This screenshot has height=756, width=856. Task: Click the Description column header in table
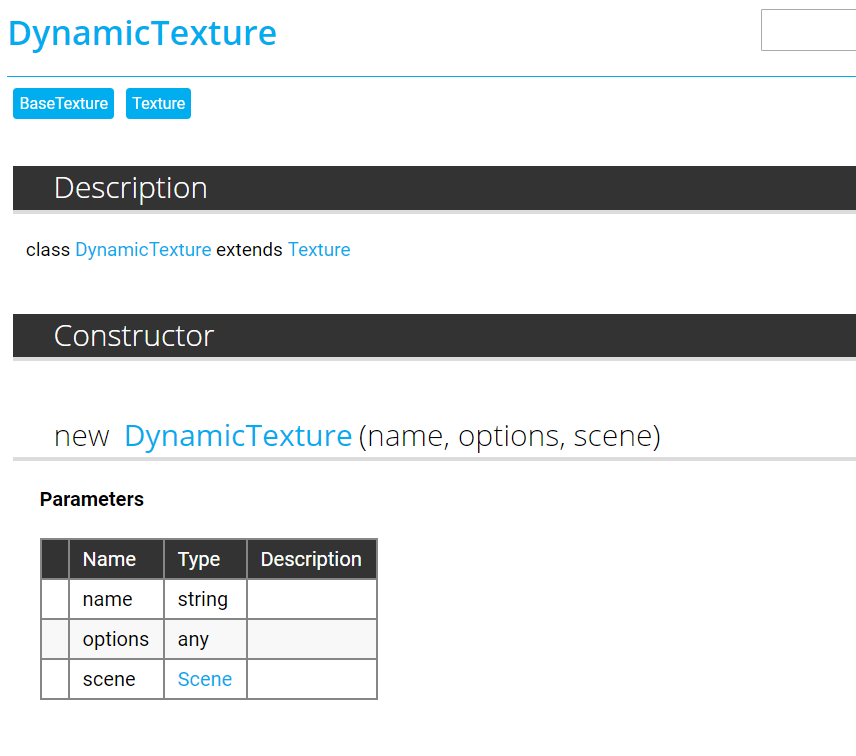pyautogui.click(x=311, y=560)
